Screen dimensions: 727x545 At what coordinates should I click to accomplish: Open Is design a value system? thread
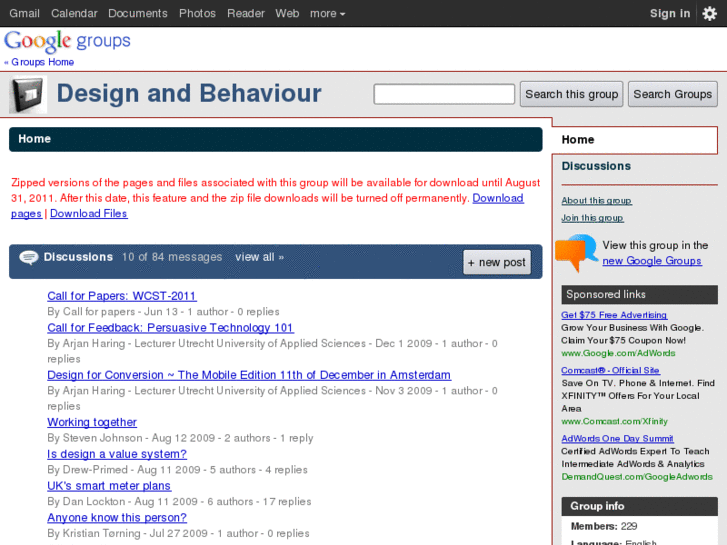[x=117, y=454]
